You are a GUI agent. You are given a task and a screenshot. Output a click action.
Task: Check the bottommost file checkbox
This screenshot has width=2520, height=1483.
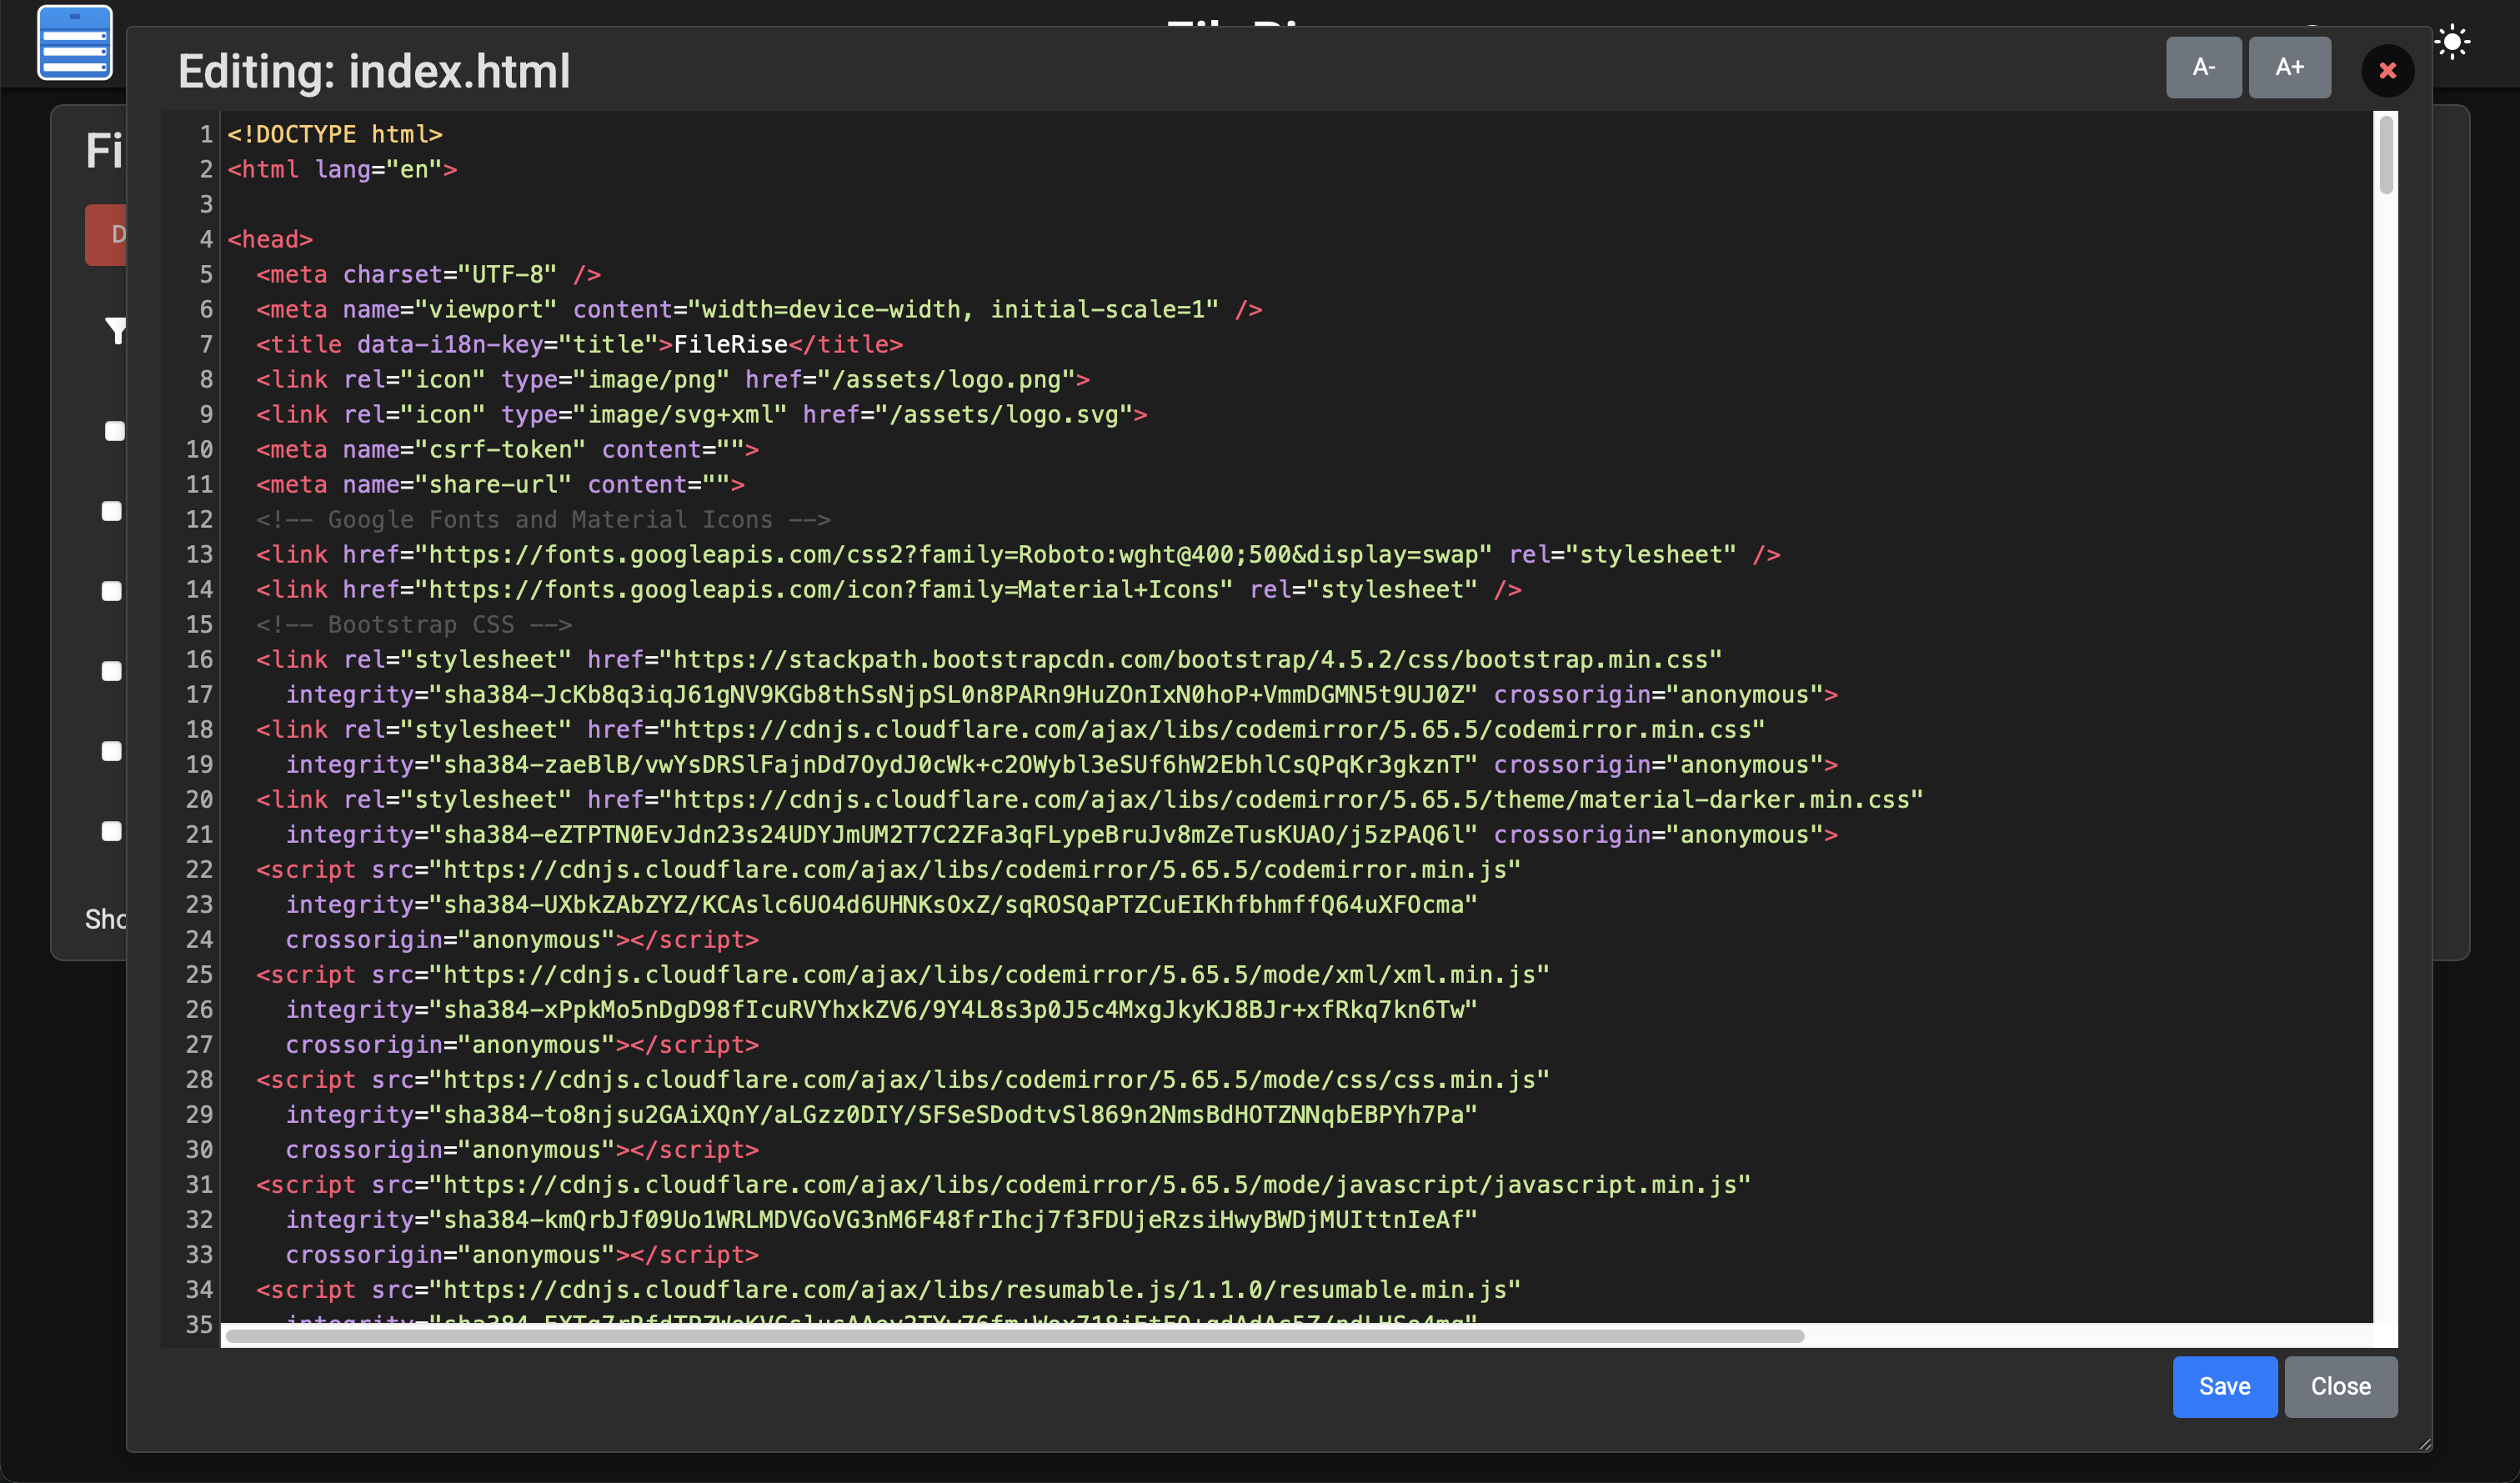(x=112, y=831)
